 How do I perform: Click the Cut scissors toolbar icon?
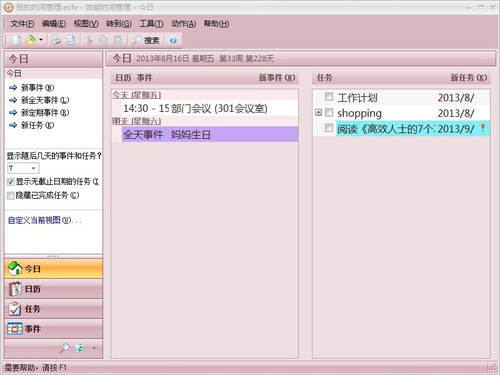[89, 40]
